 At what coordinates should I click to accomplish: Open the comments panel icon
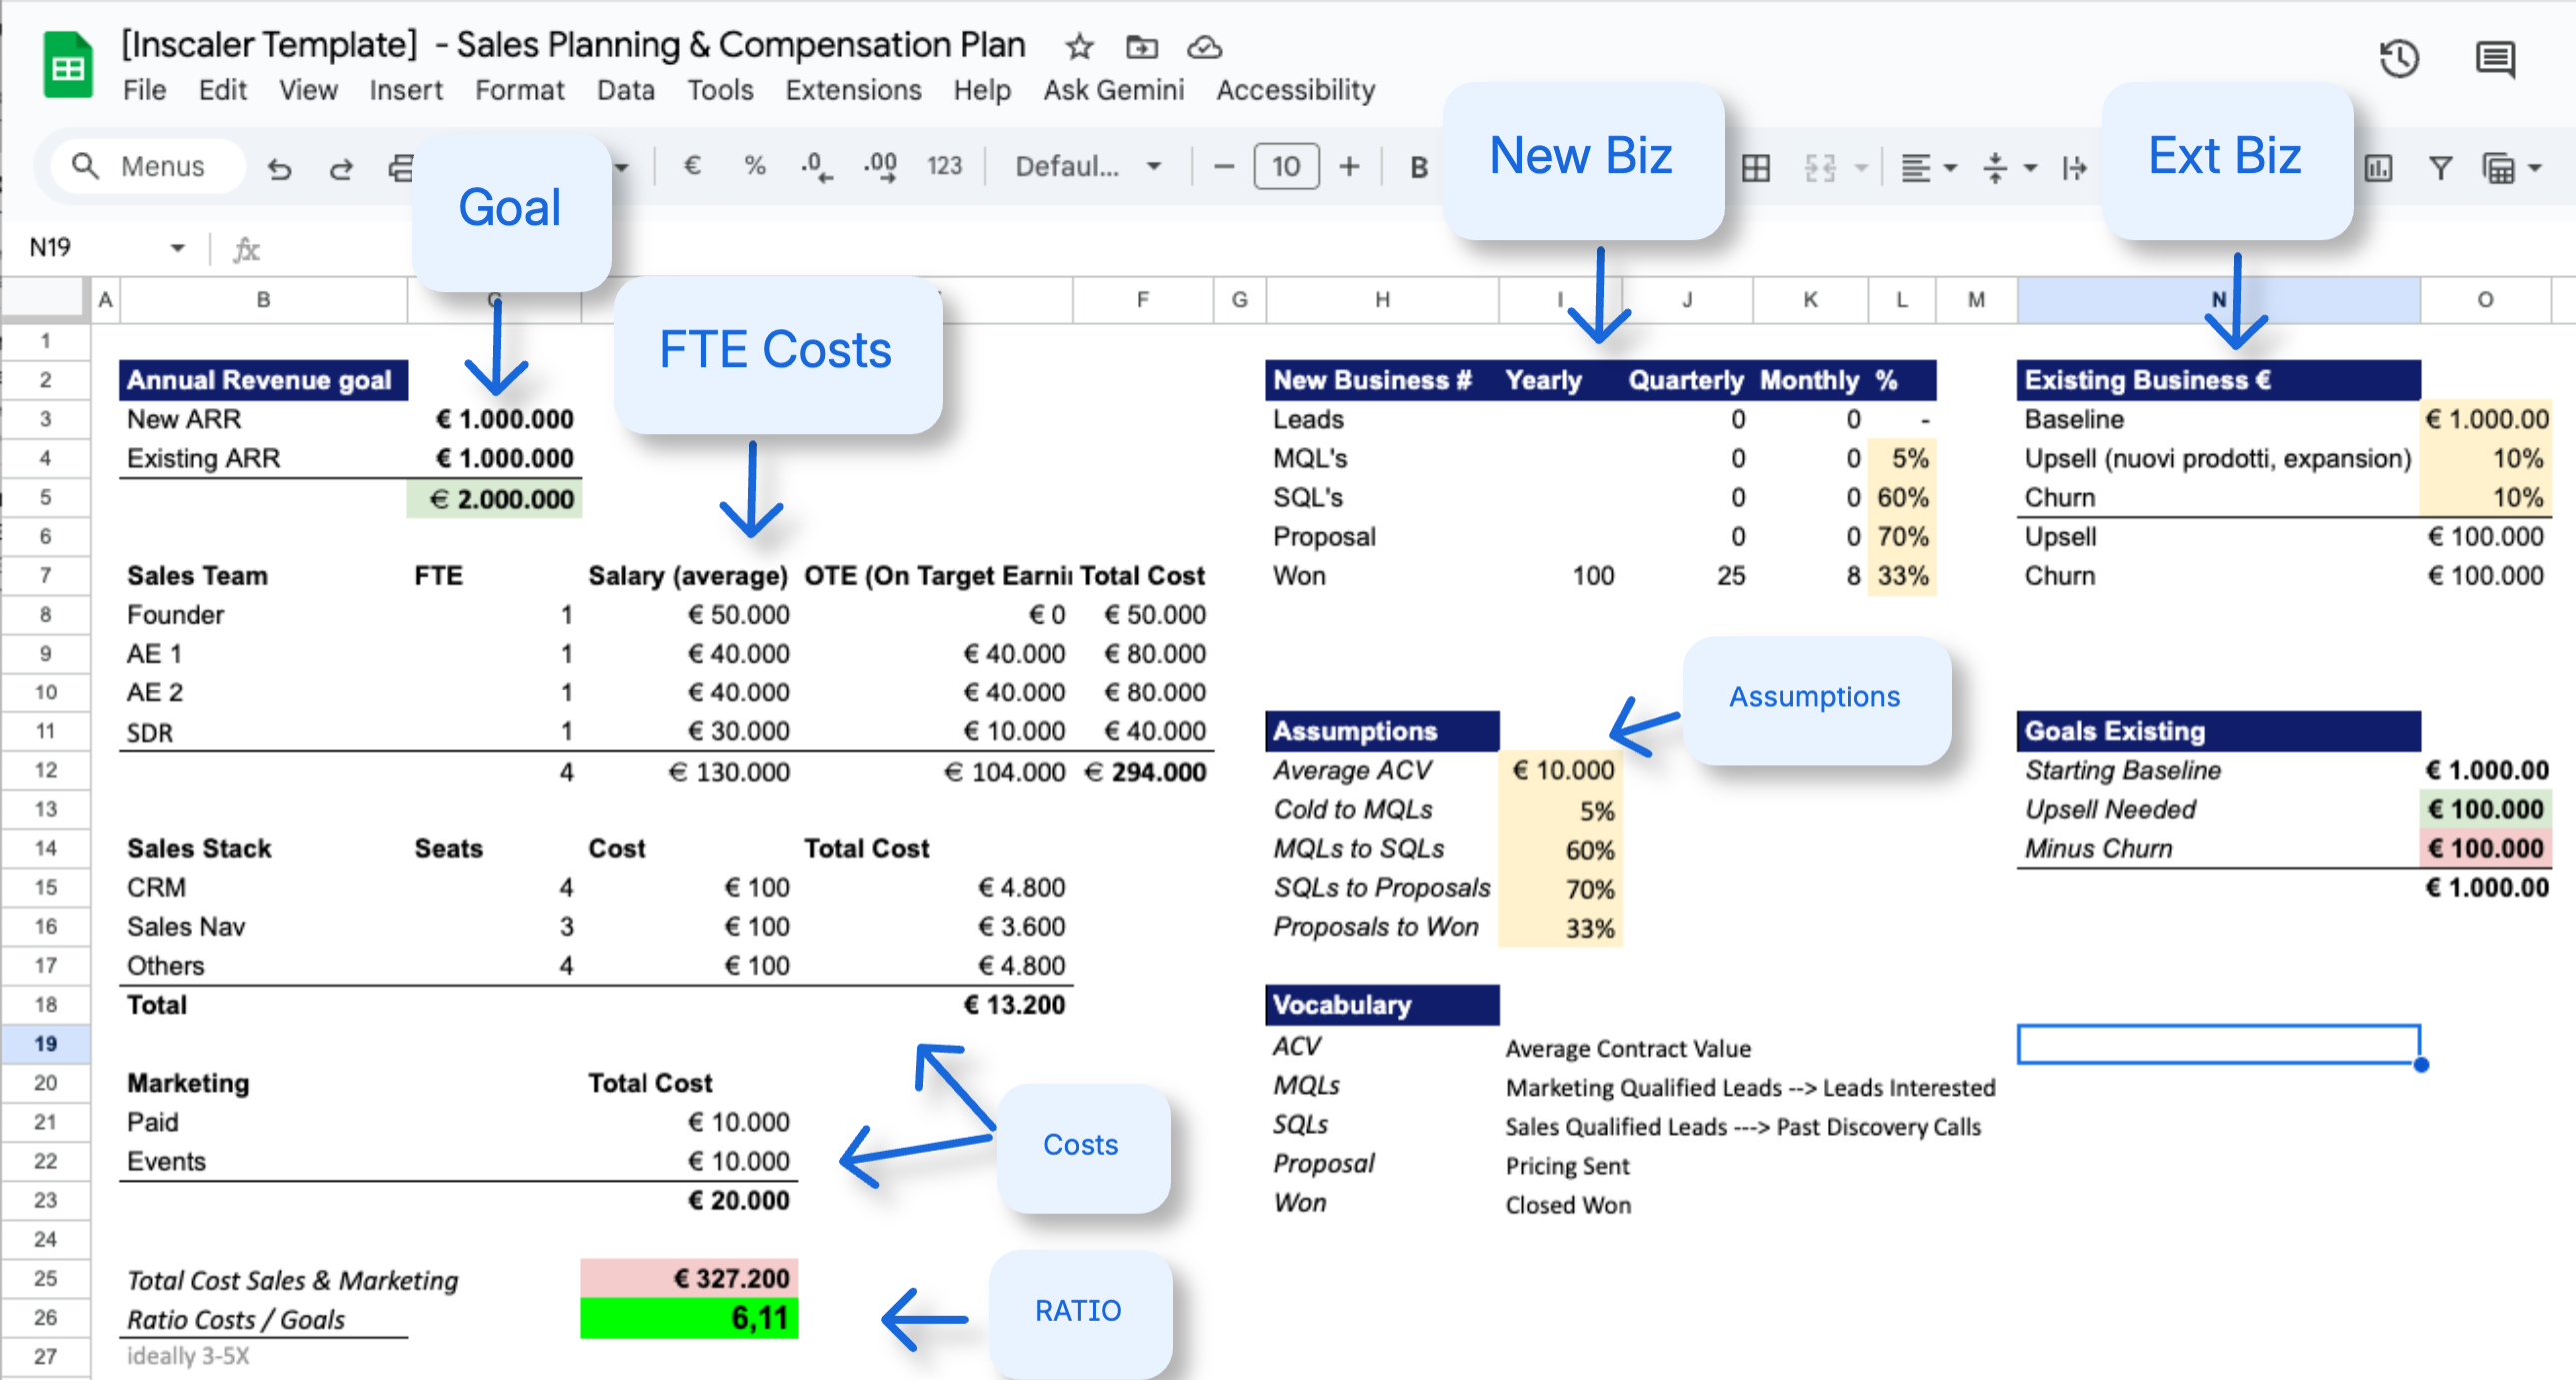pos(2495,60)
